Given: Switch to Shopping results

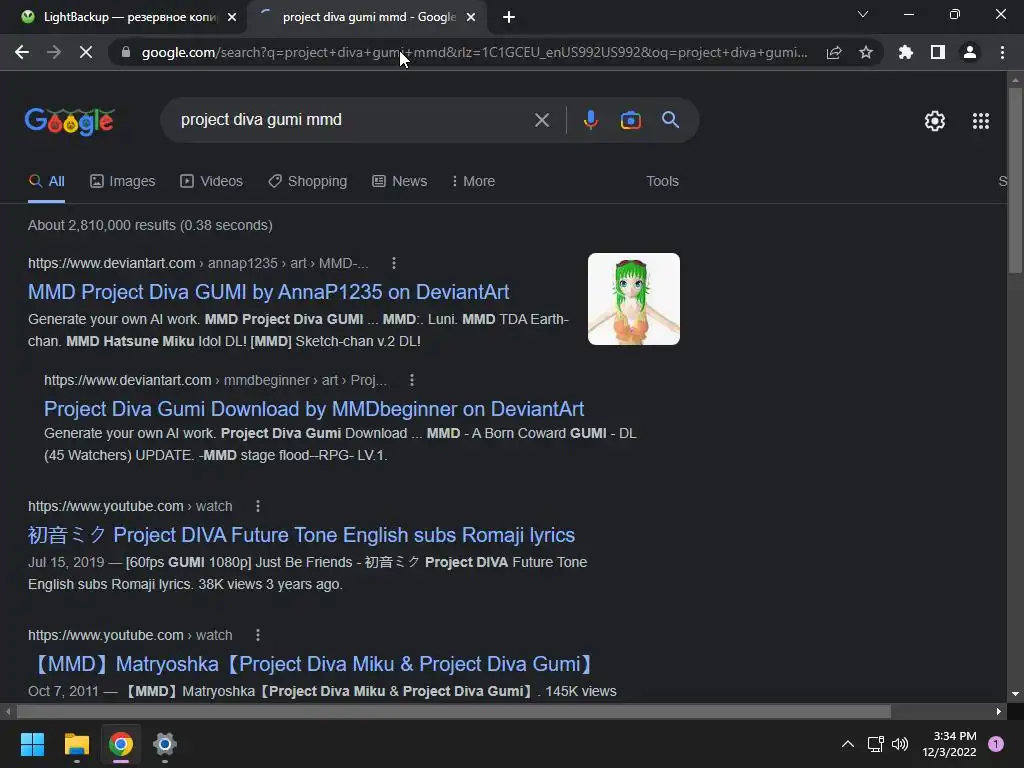Looking at the screenshot, I should coord(308,182).
